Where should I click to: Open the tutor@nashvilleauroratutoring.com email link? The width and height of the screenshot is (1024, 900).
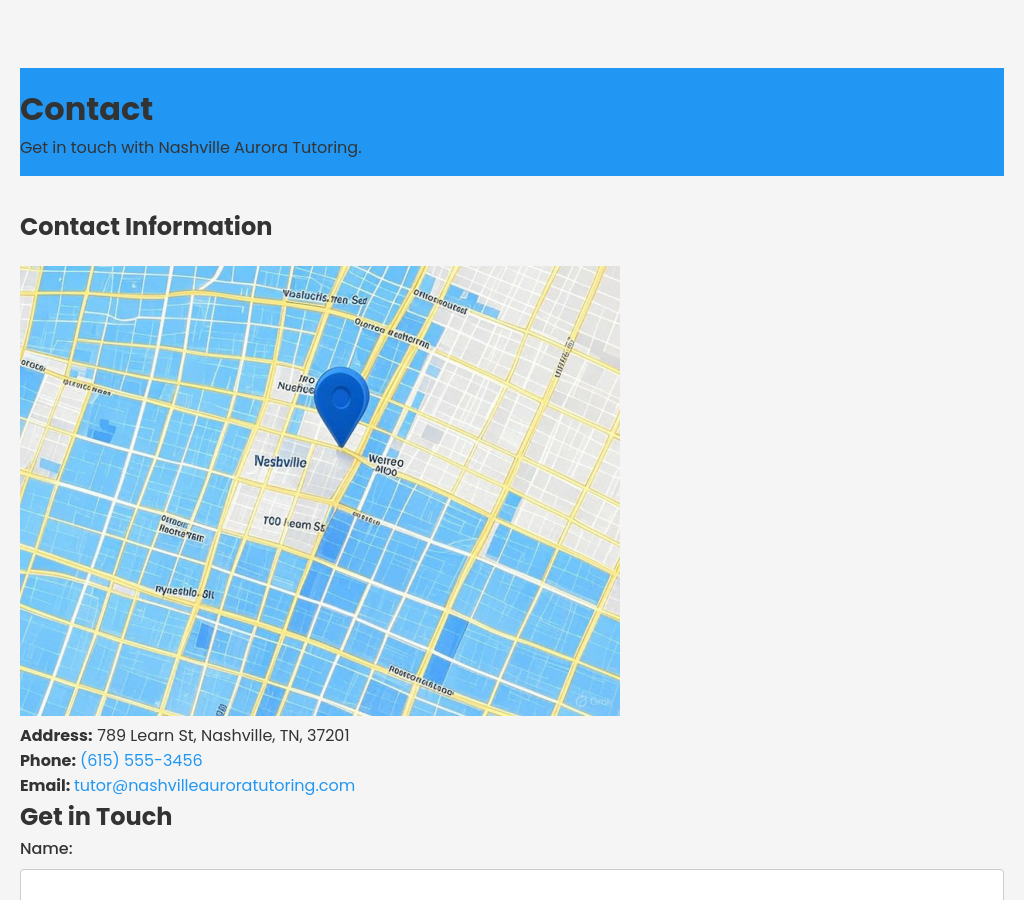pyautogui.click(x=214, y=785)
